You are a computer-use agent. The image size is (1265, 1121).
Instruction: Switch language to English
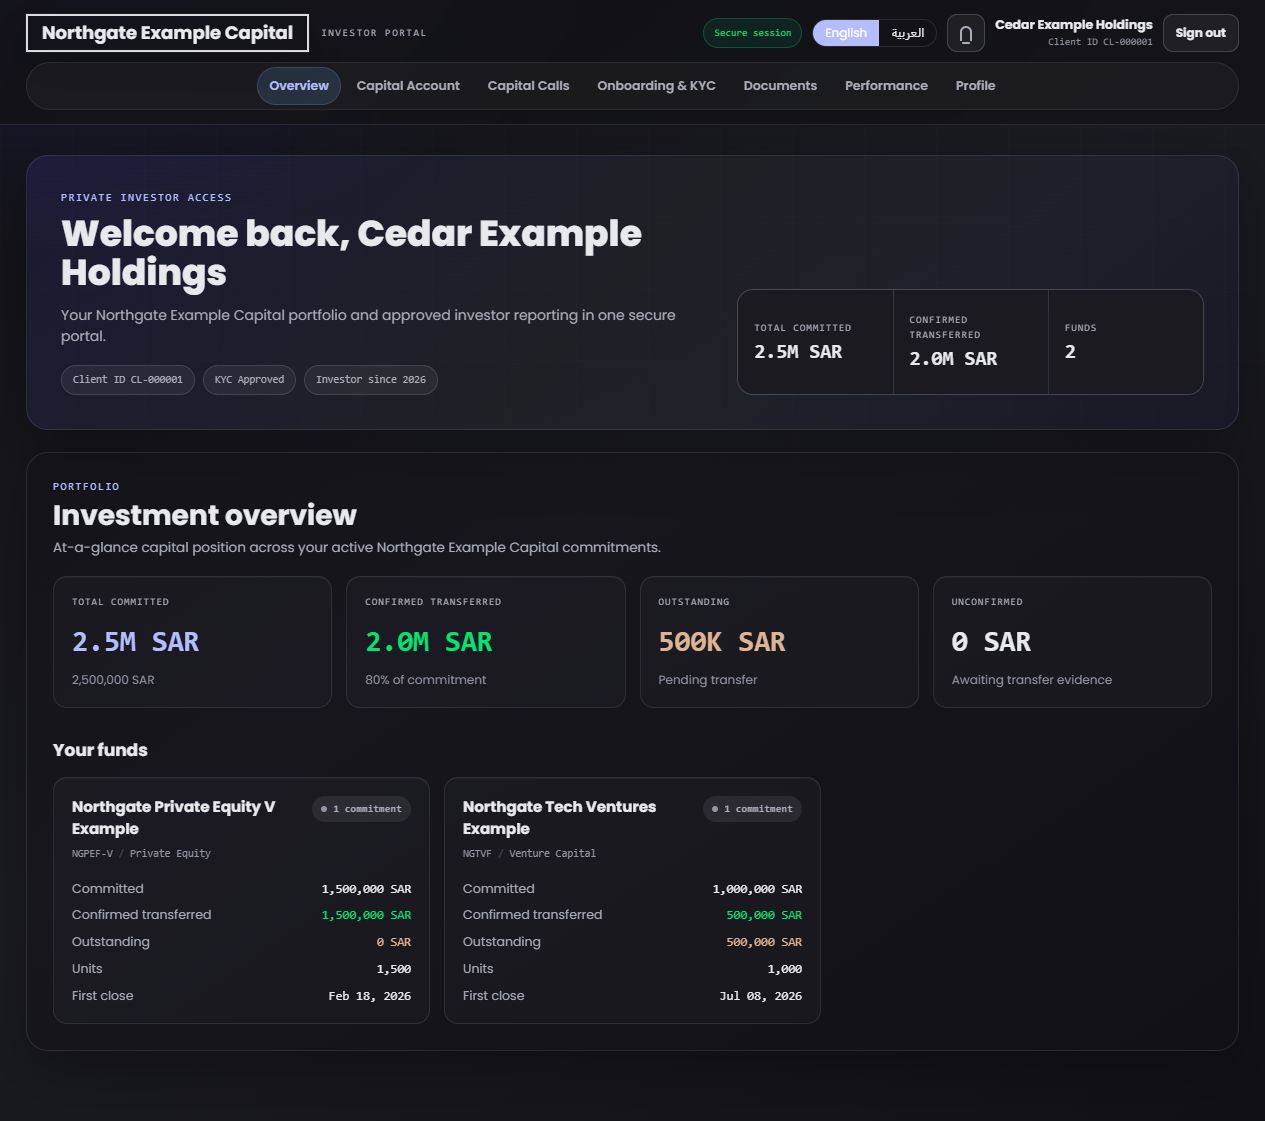click(846, 33)
